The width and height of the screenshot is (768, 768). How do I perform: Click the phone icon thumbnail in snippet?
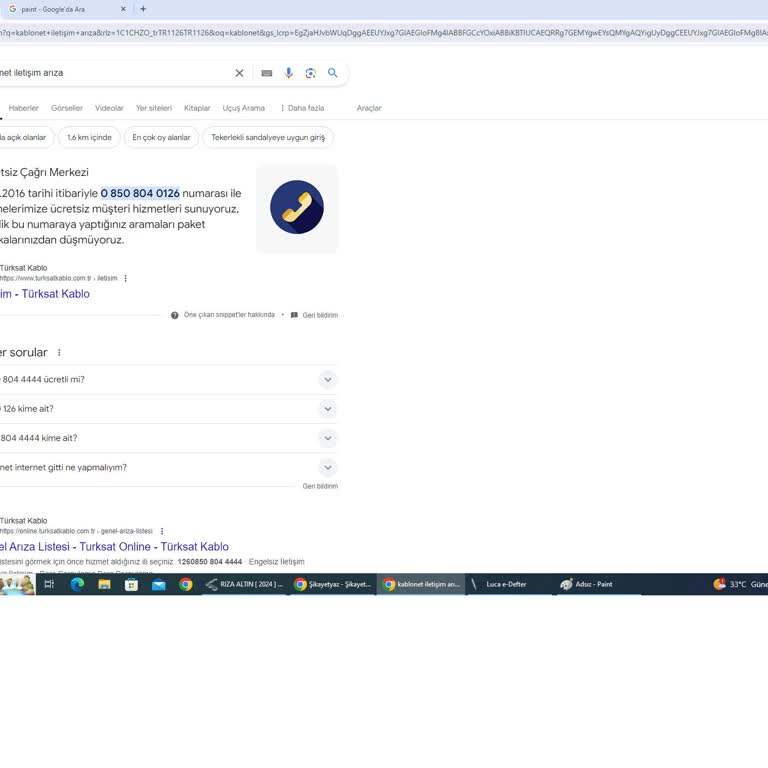pyautogui.click(x=297, y=208)
